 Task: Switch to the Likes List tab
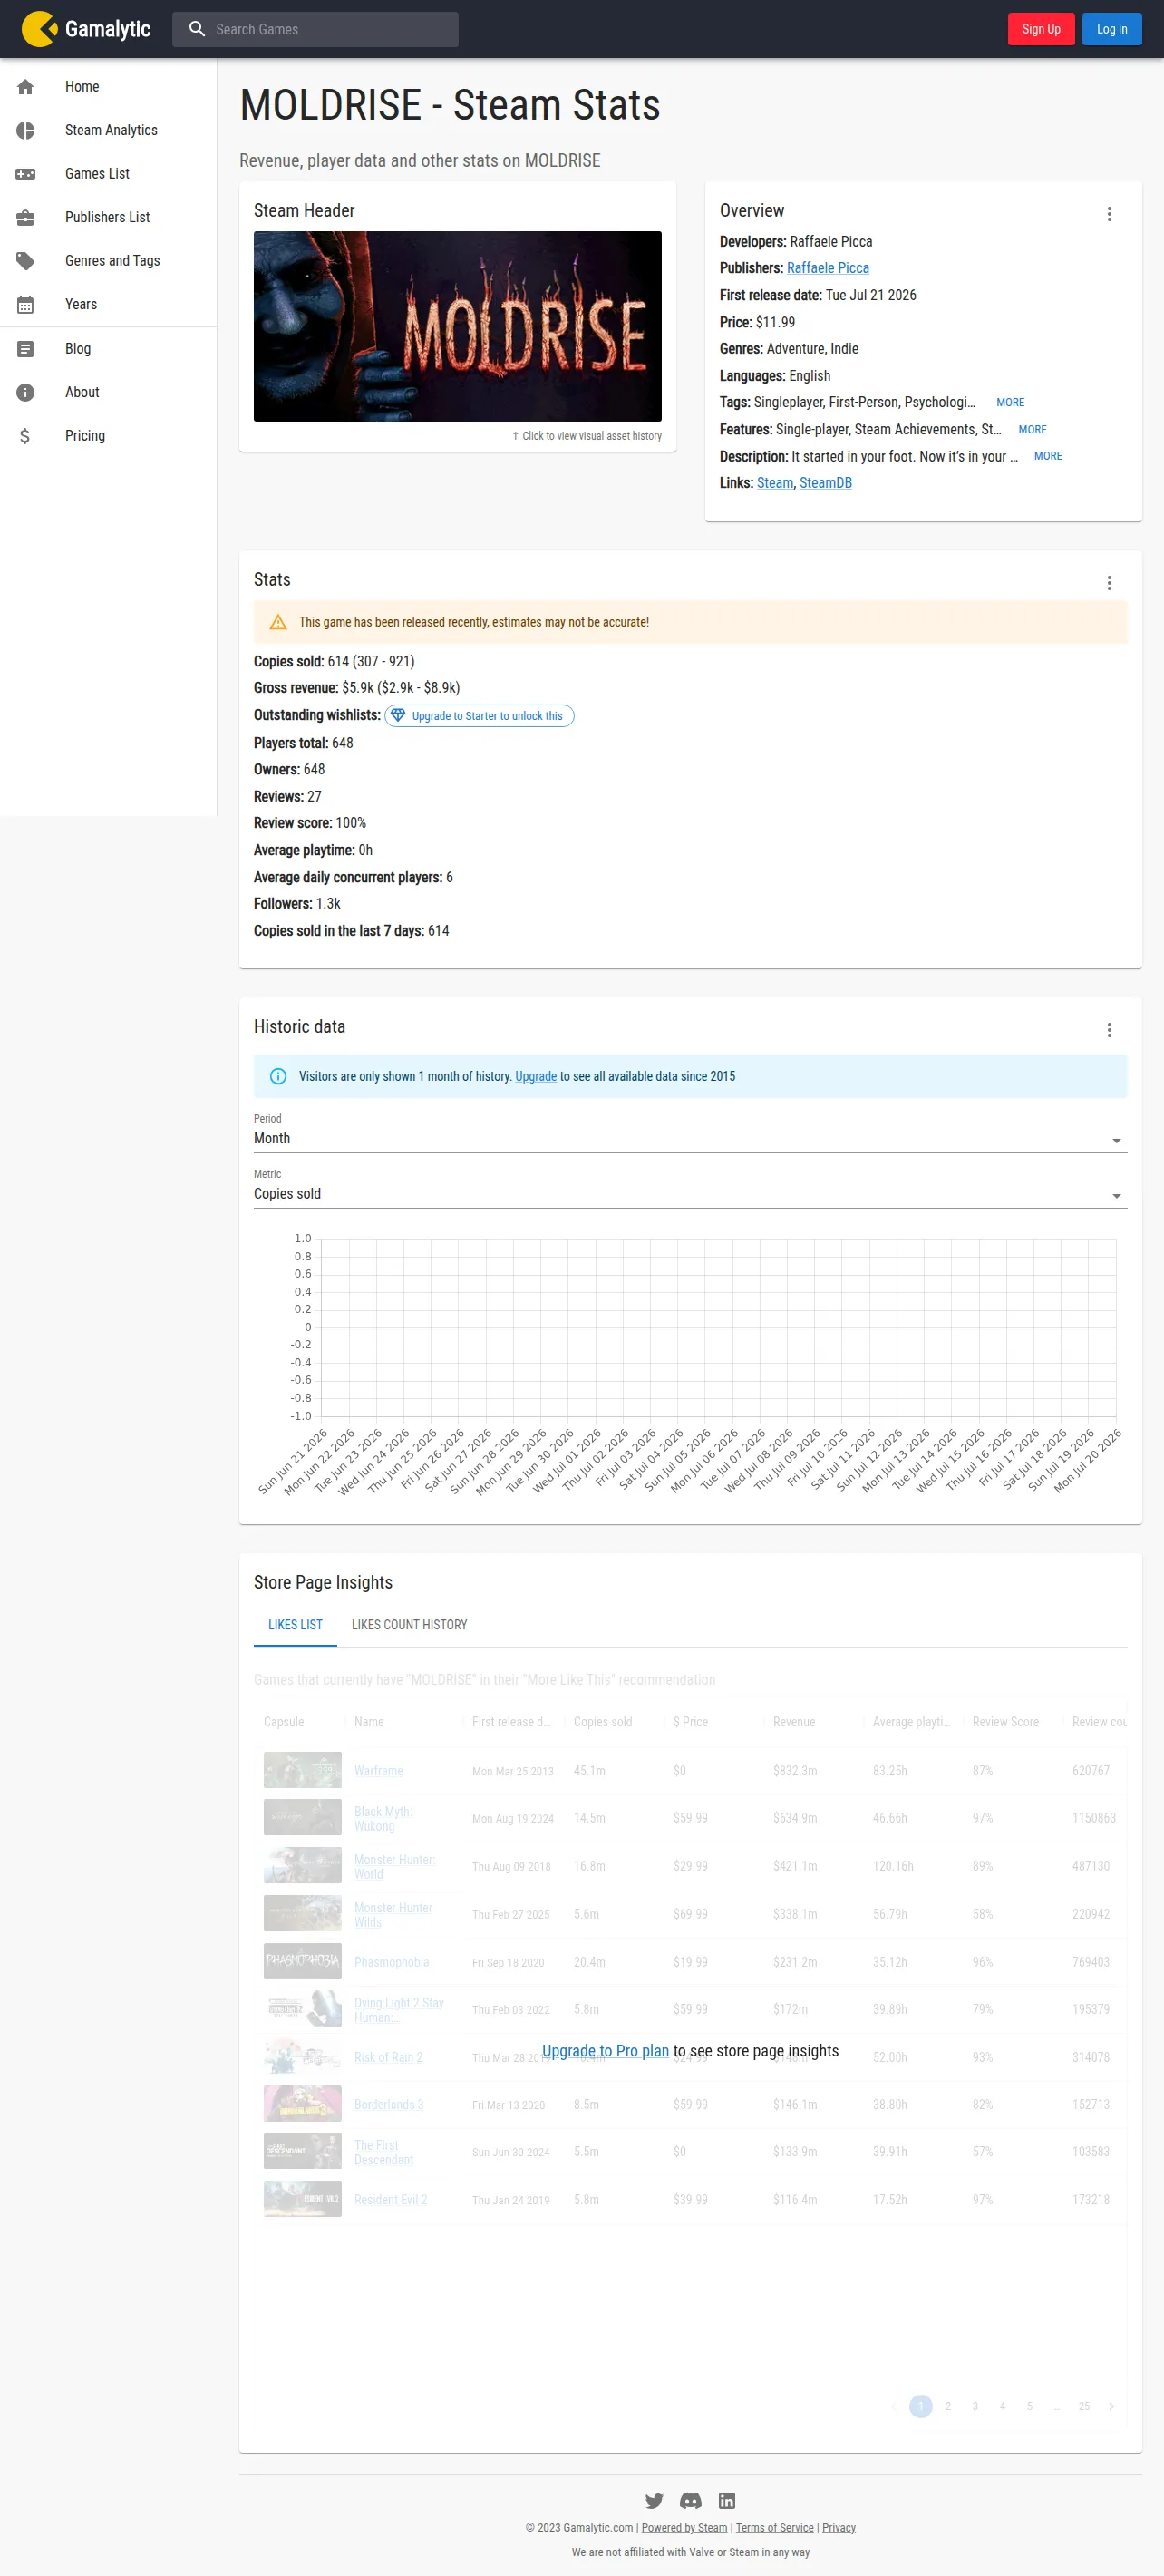pyautogui.click(x=295, y=1625)
